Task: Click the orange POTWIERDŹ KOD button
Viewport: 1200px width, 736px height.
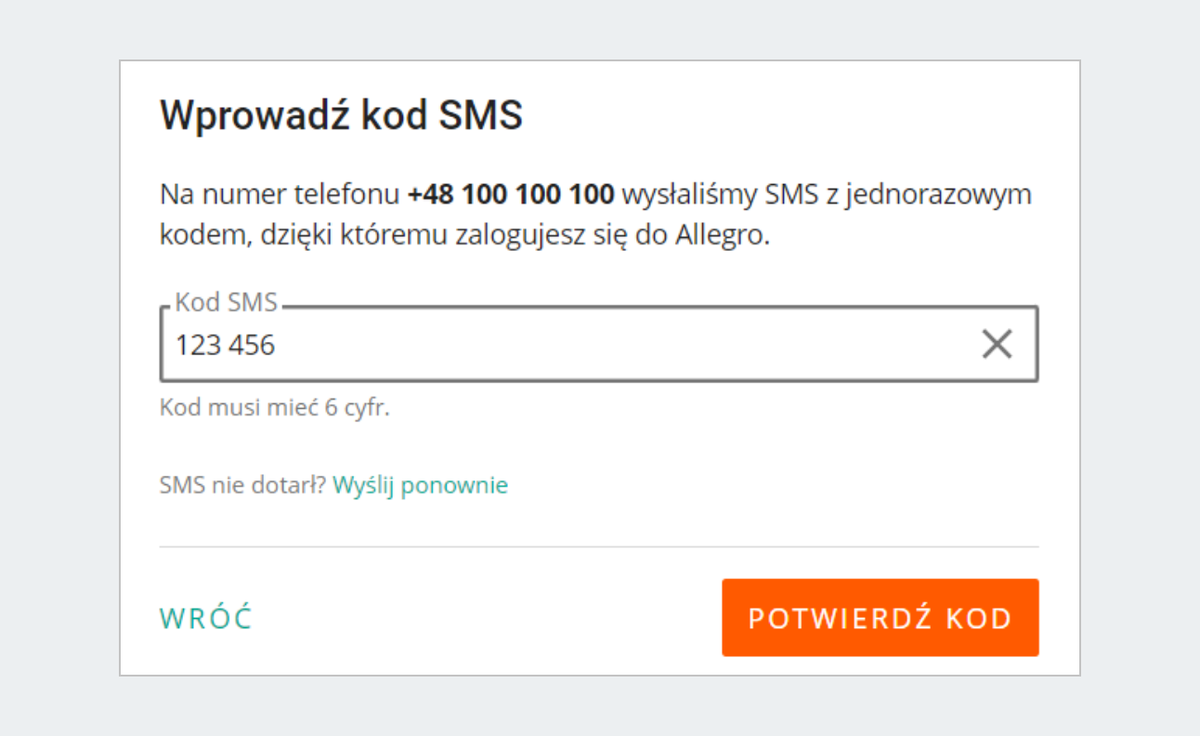Action: (x=879, y=617)
